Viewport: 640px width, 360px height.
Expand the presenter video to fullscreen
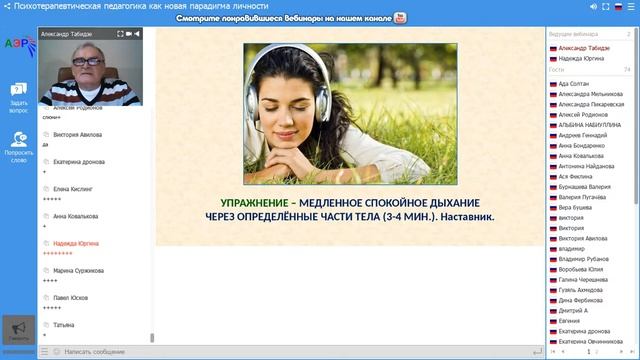click(120, 34)
